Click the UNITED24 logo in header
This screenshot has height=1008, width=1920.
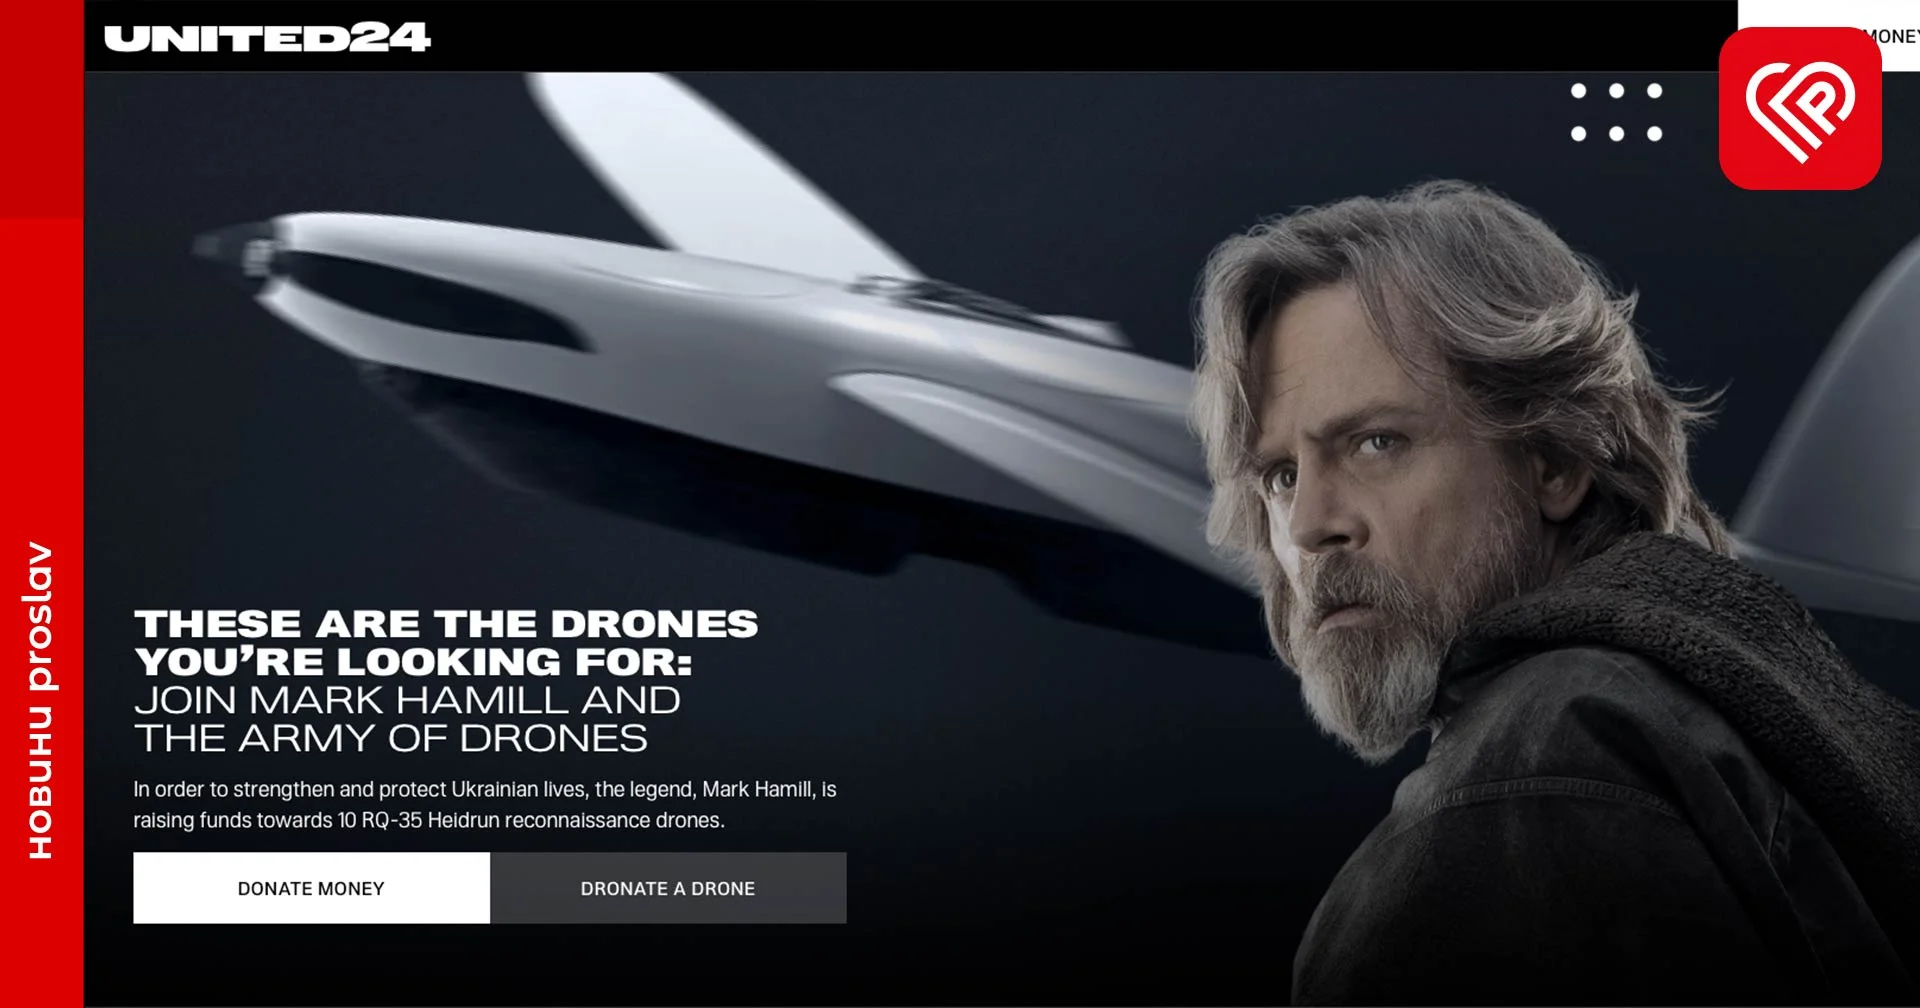click(267, 38)
